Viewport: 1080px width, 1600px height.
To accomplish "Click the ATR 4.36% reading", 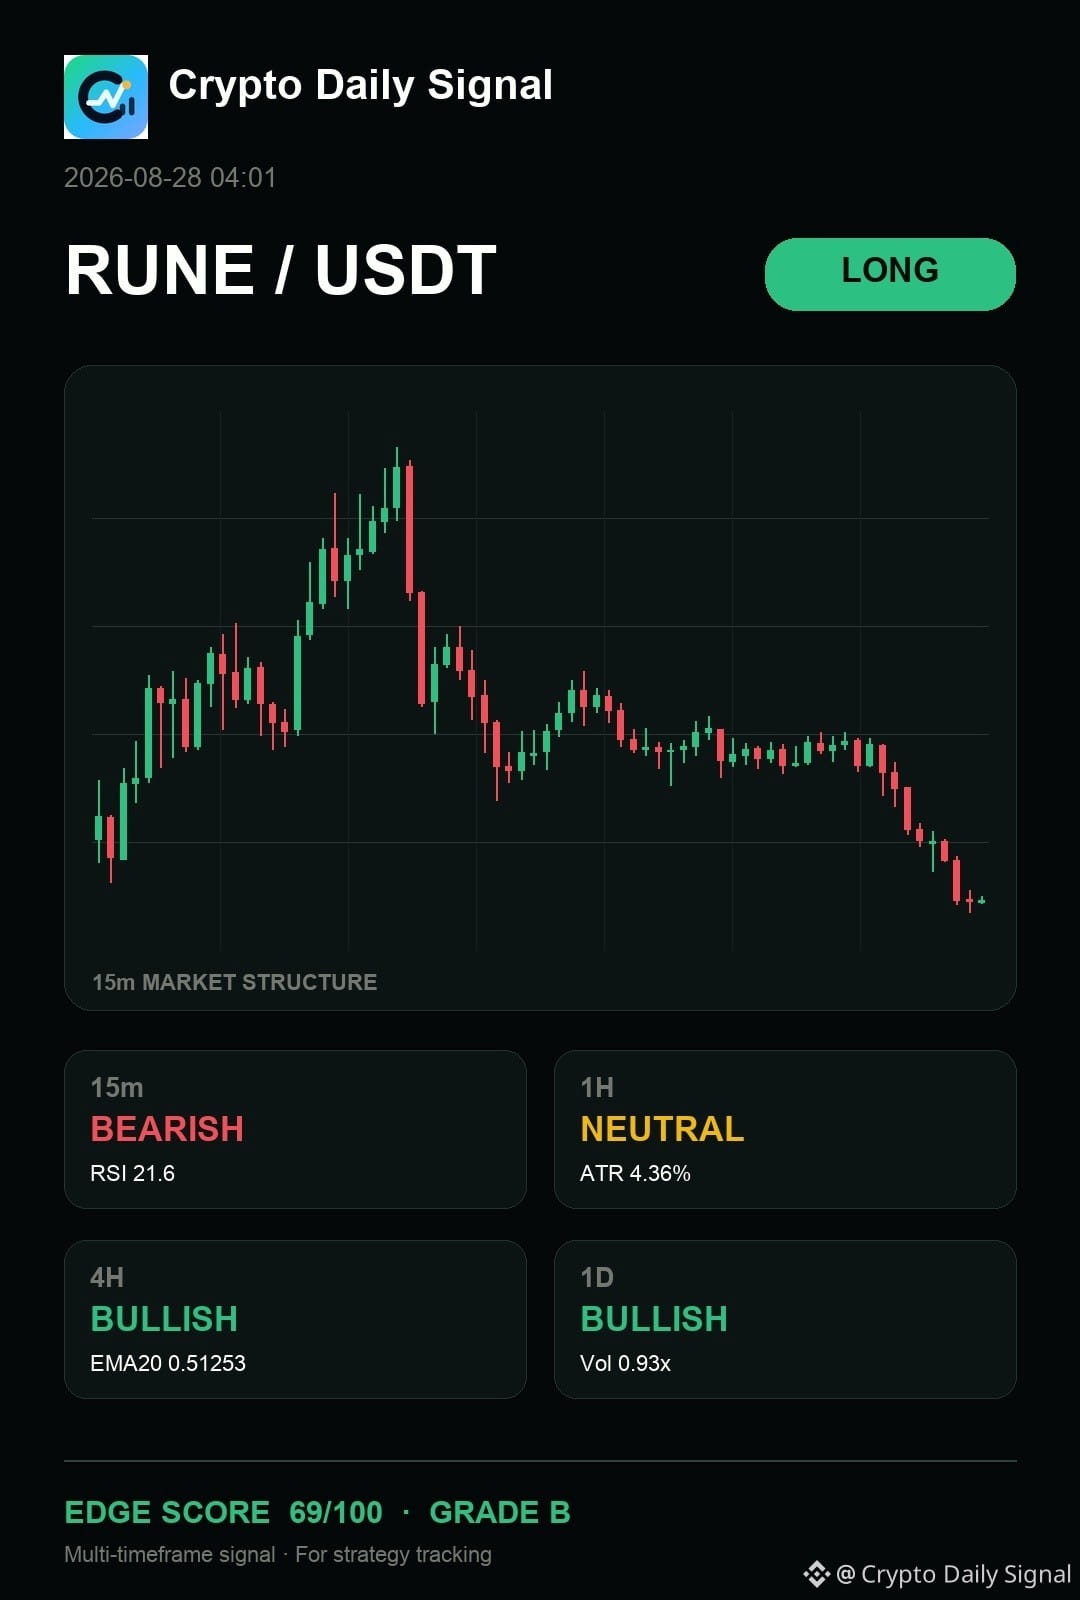I will point(635,1173).
